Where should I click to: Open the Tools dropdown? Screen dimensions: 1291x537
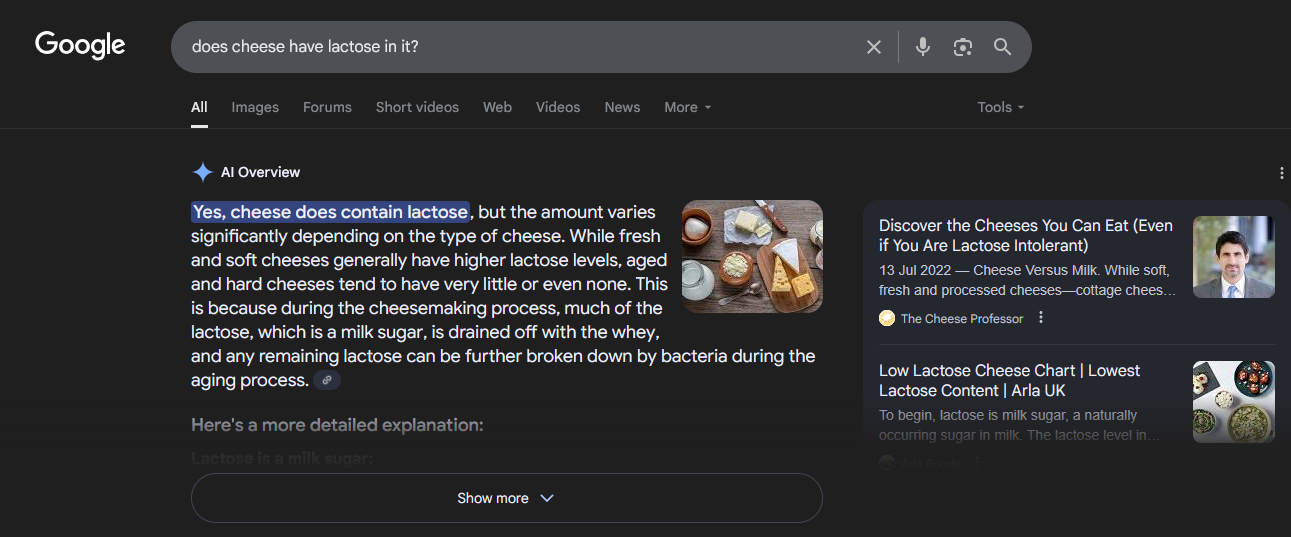1001,107
